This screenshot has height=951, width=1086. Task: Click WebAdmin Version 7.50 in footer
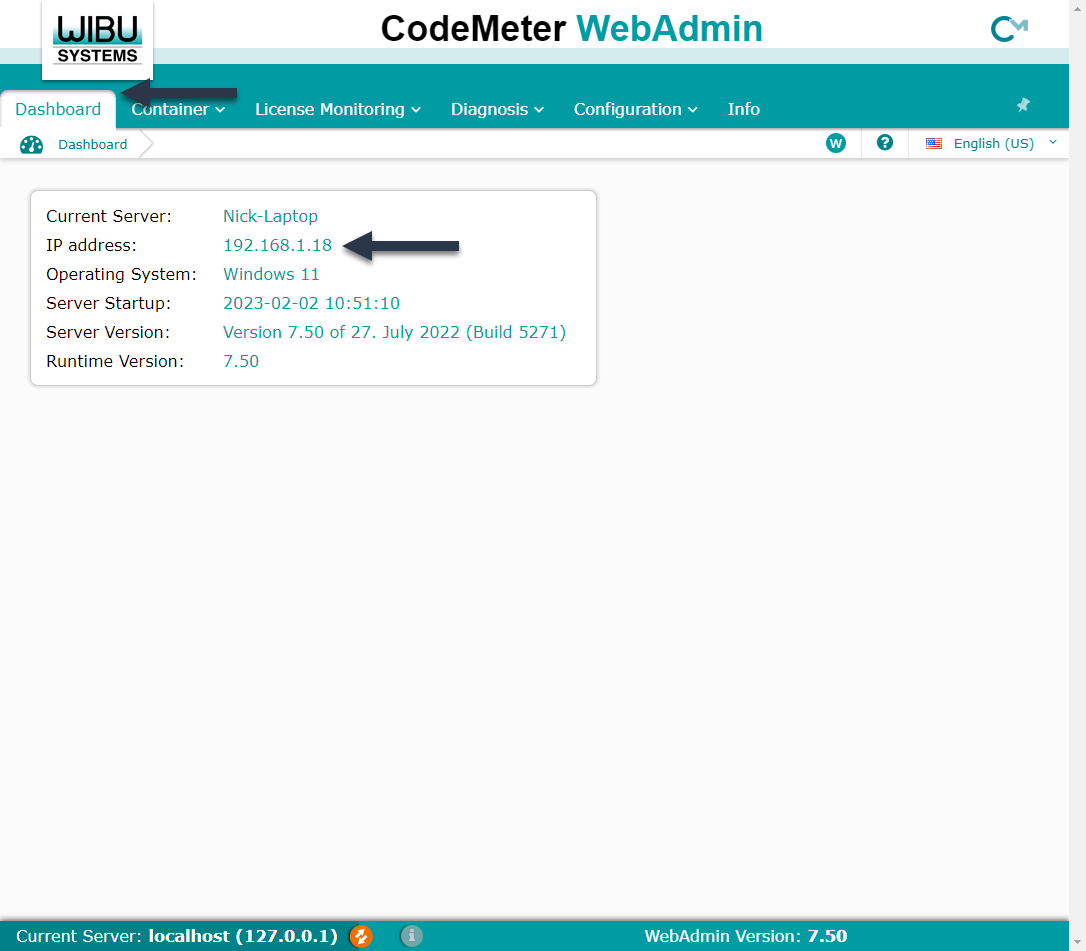click(746, 936)
